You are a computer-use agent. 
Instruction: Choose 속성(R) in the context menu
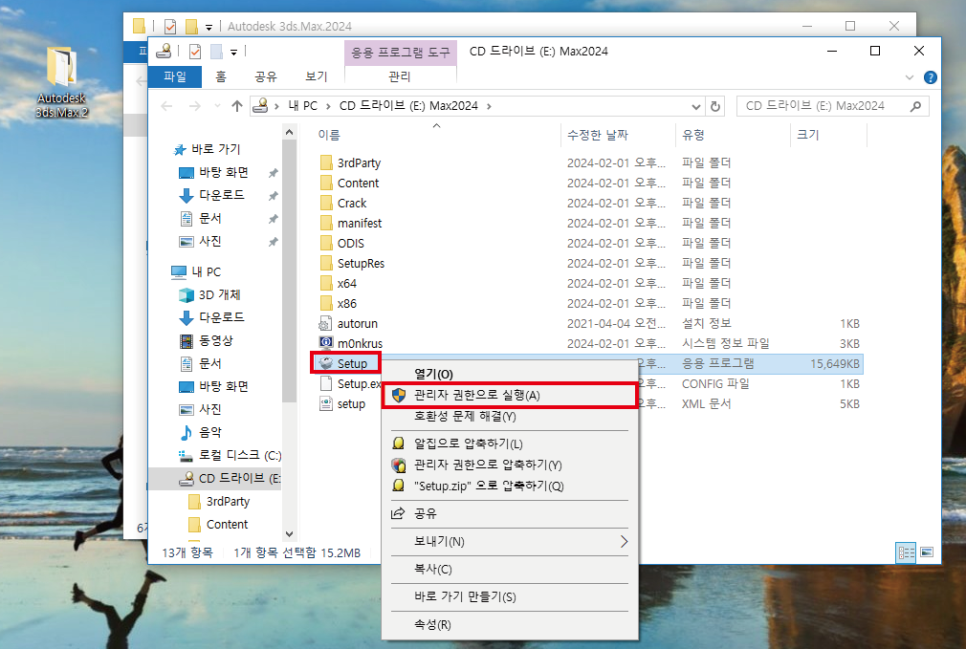pyautogui.click(x=510, y=624)
